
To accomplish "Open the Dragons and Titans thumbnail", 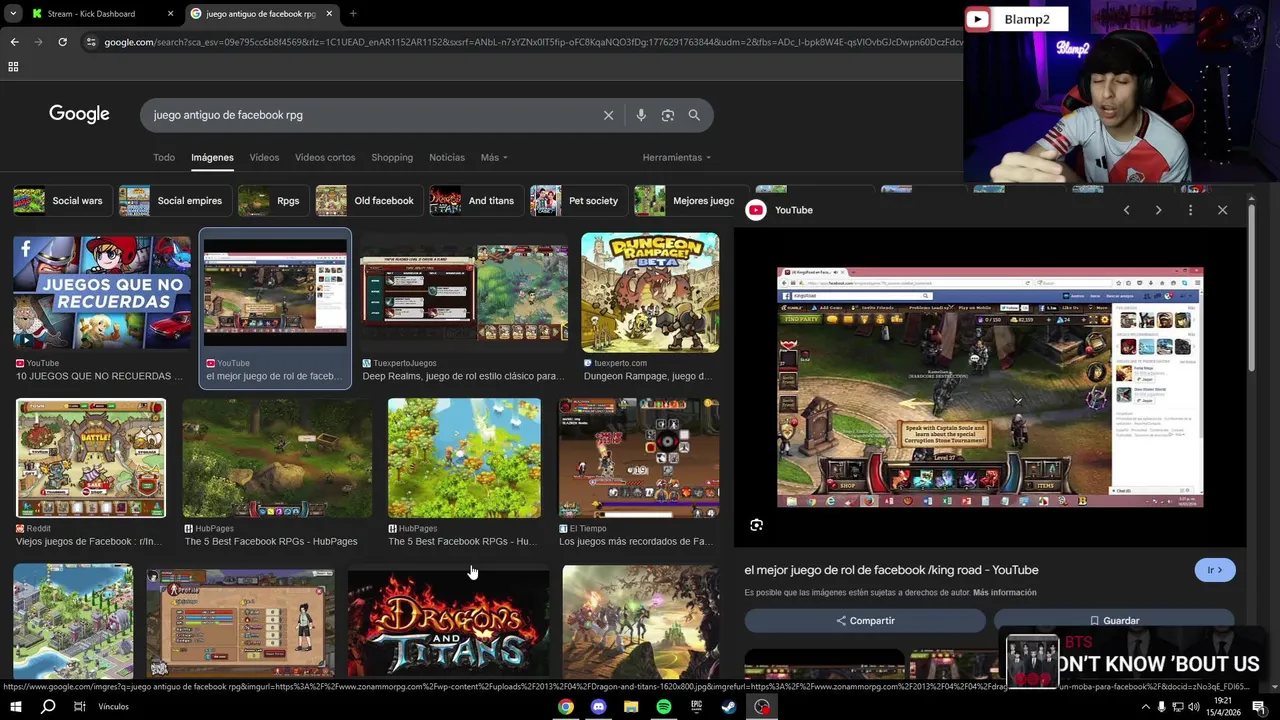I will pos(448,622).
